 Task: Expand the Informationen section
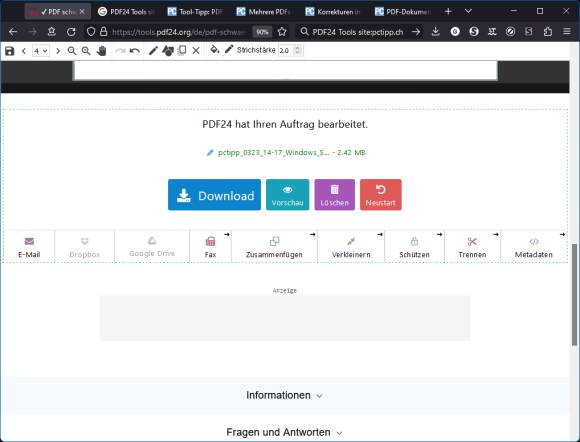[284, 395]
